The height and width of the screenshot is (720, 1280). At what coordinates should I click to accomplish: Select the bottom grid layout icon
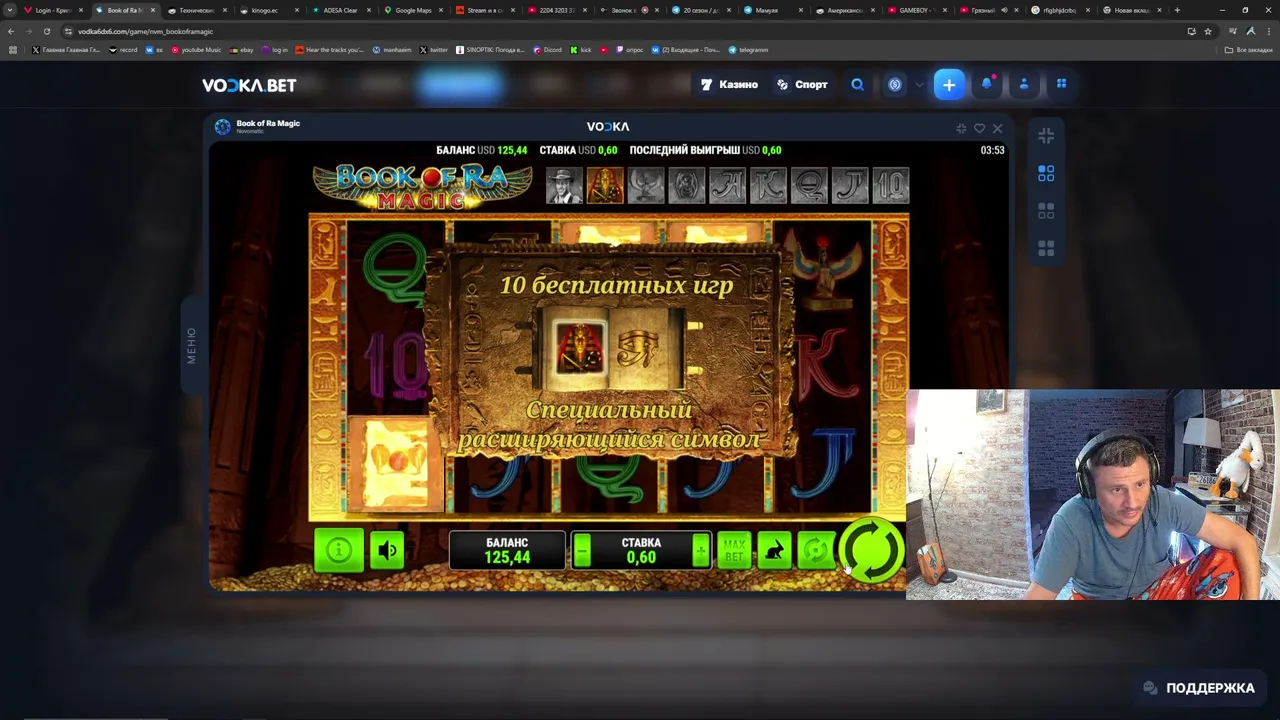click(x=1046, y=248)
